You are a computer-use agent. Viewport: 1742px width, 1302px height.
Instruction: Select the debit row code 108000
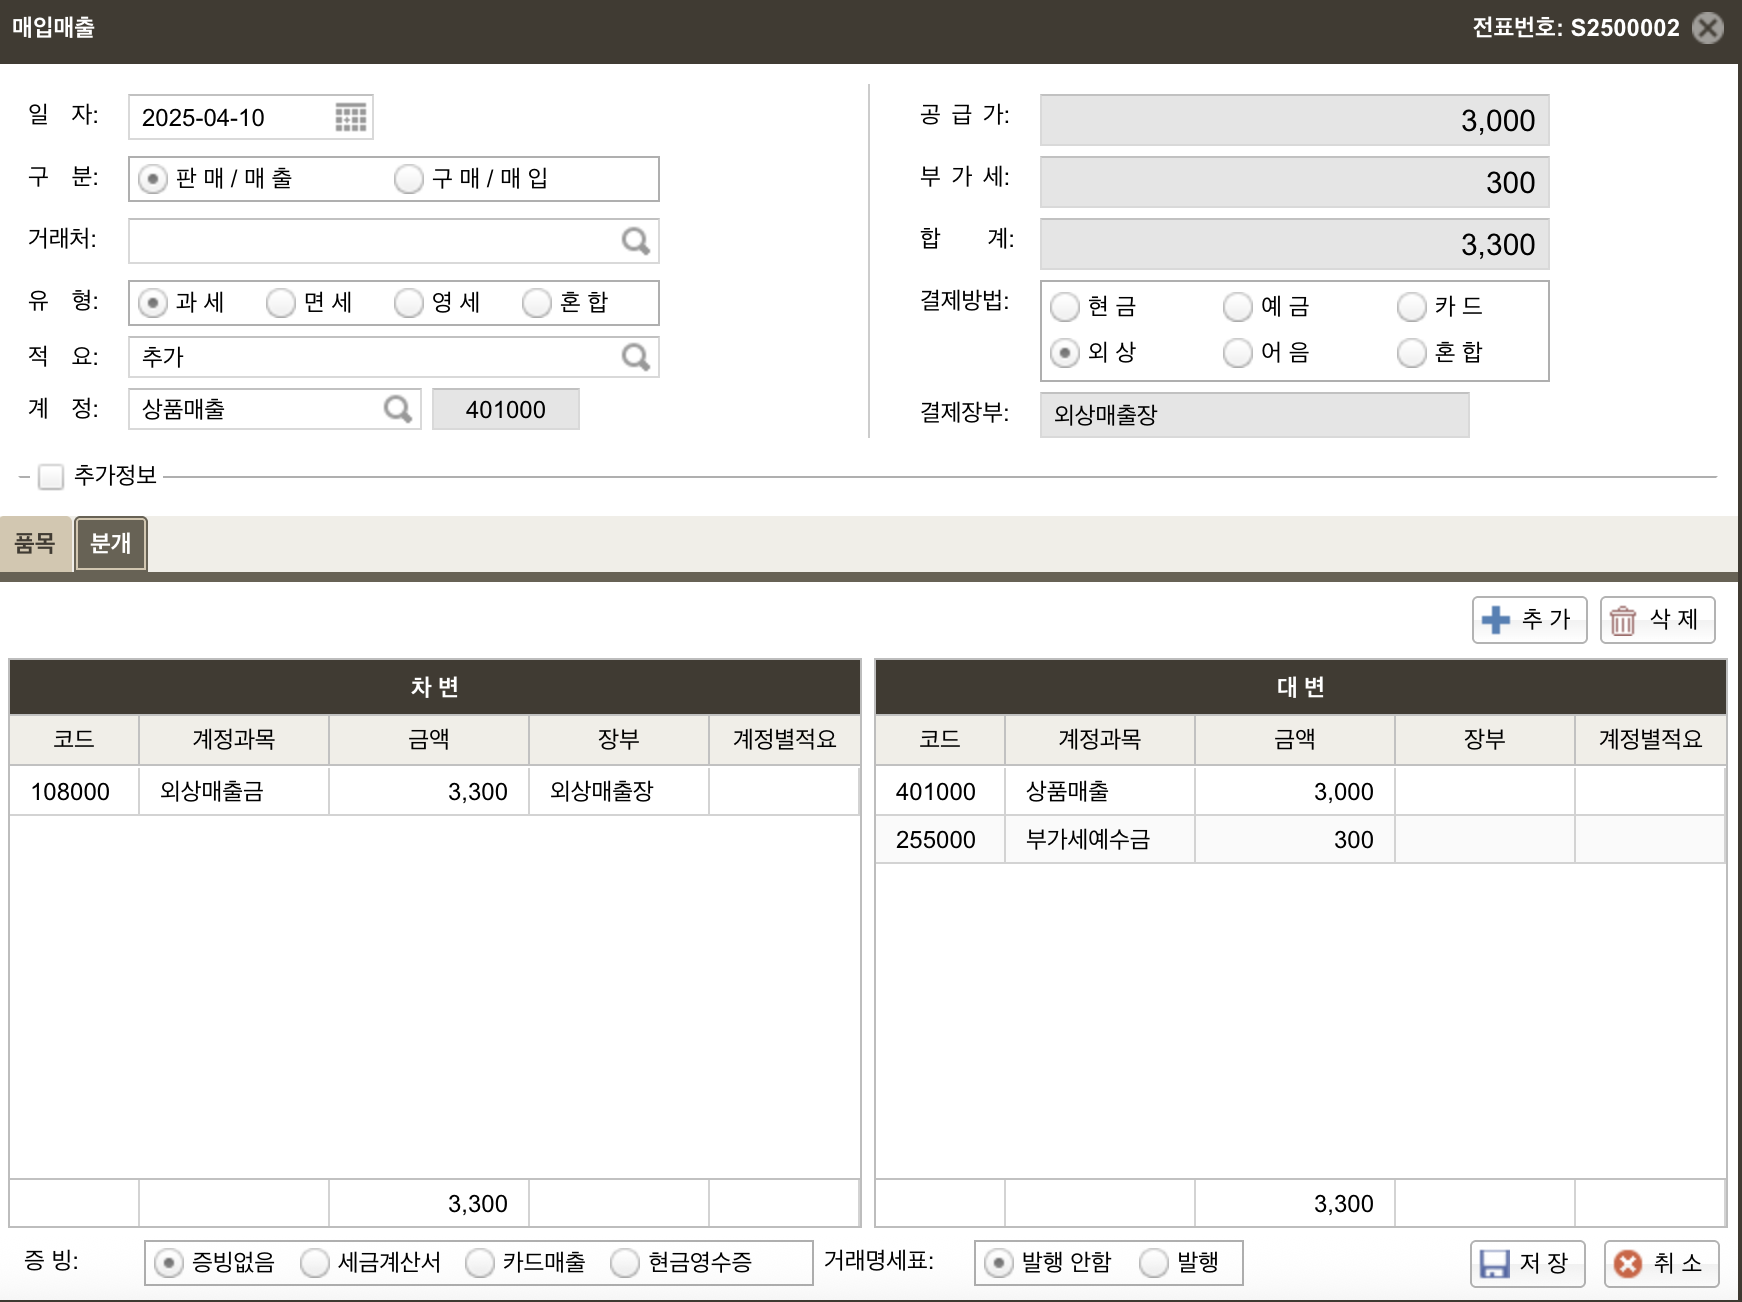click(74, 792)
